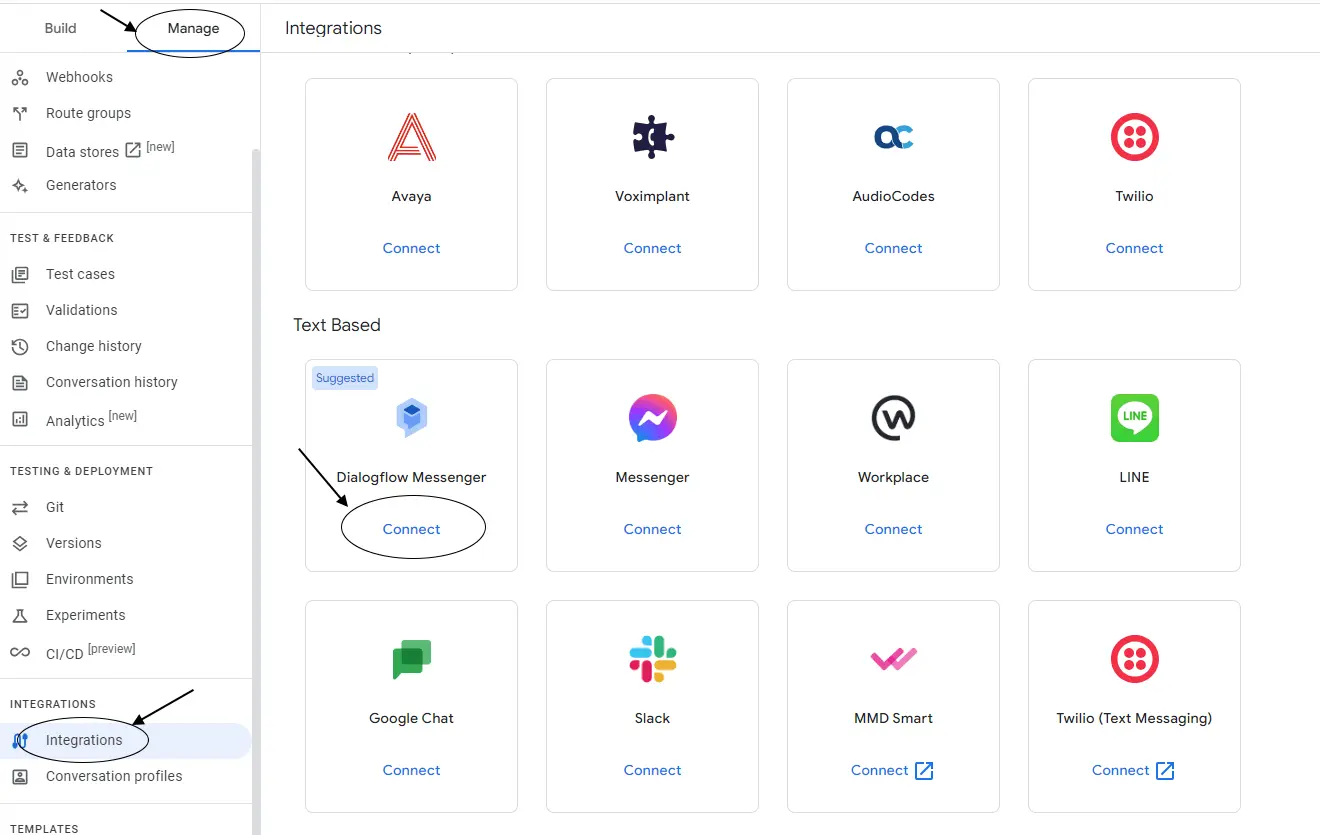Connect the LINE integration

[1134, 529]
